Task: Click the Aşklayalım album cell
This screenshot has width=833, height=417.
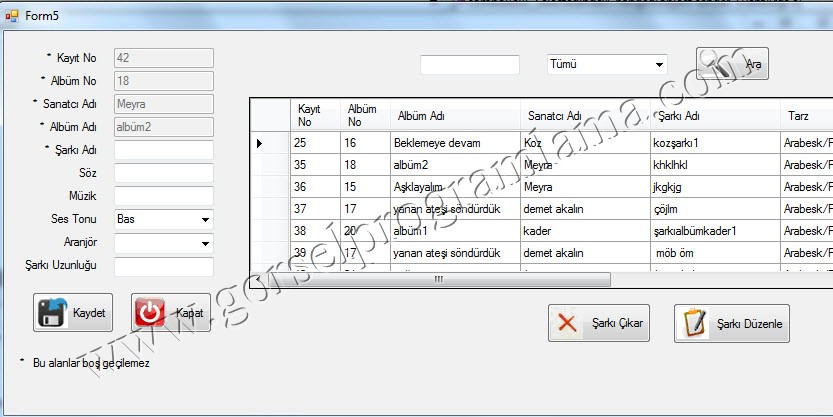Action: pos(454,186)
